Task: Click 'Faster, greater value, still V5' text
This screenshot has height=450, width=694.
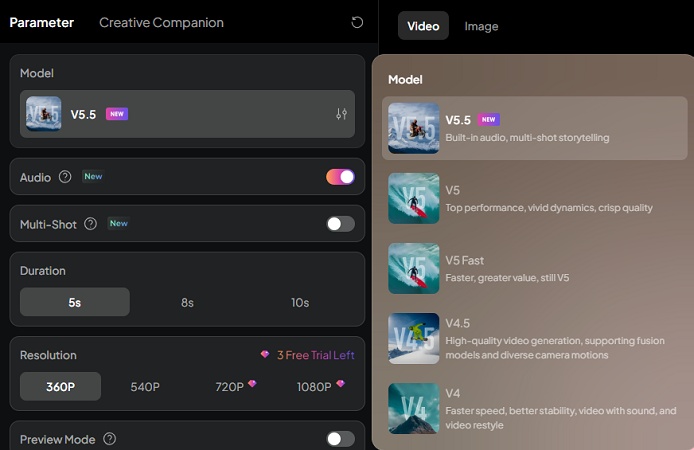Action: pyautogui.click(x=507, y=278)
